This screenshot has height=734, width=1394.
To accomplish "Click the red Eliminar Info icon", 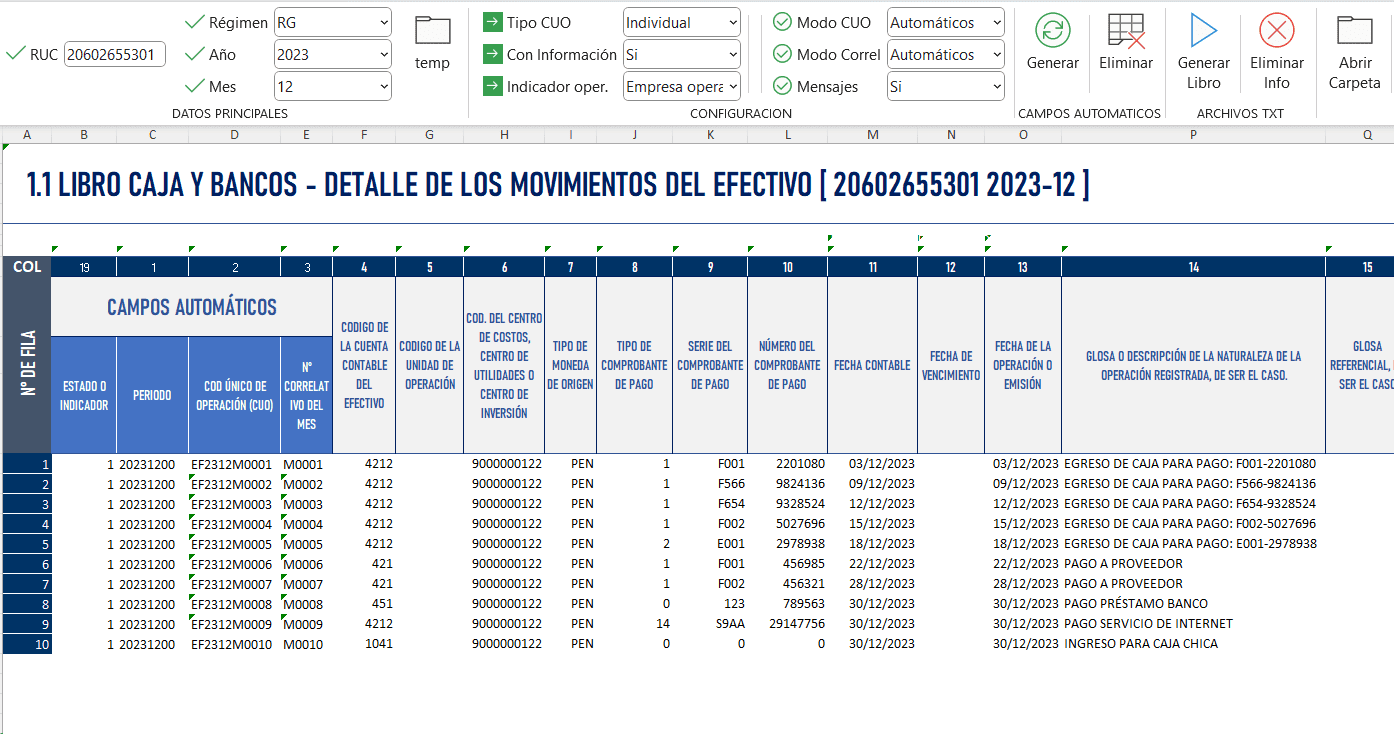I will click(x=1276, y=30).
